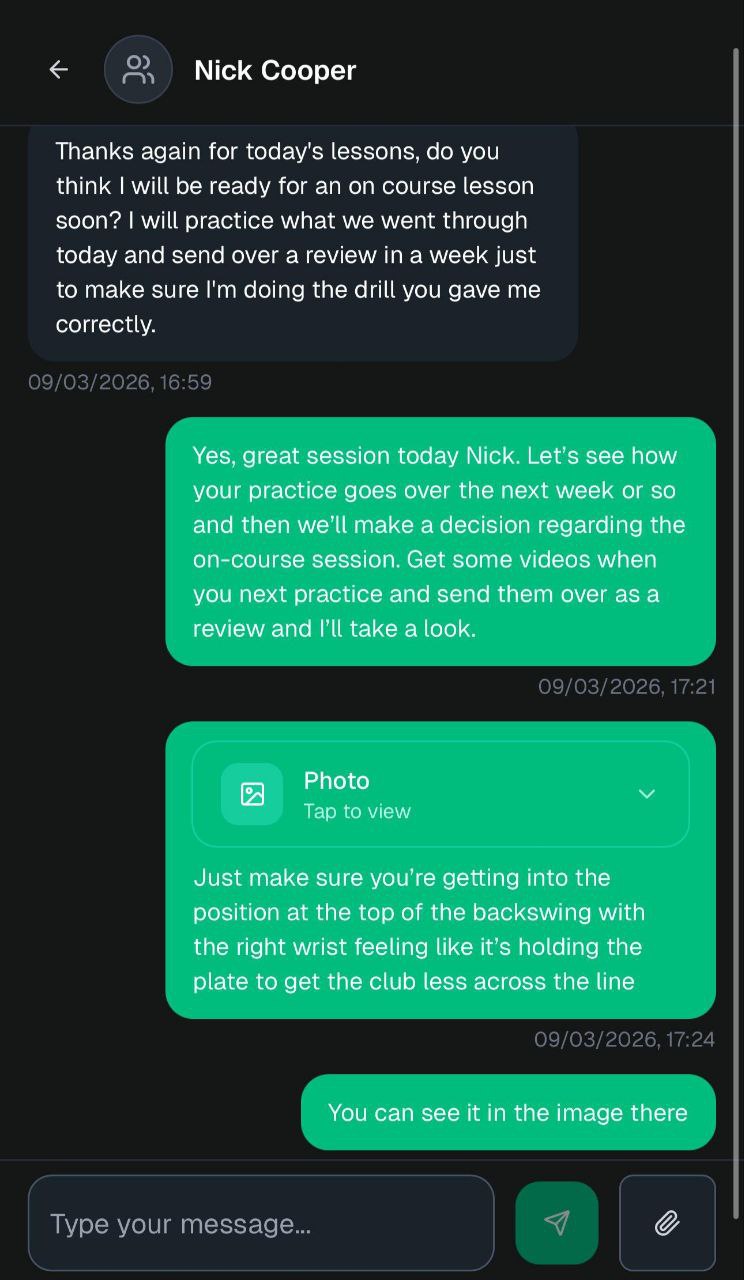The height and width of the screenshot is (1280, 744).
Task: Tap the timestamp under Nick's first message
Action: coord(120,382)
